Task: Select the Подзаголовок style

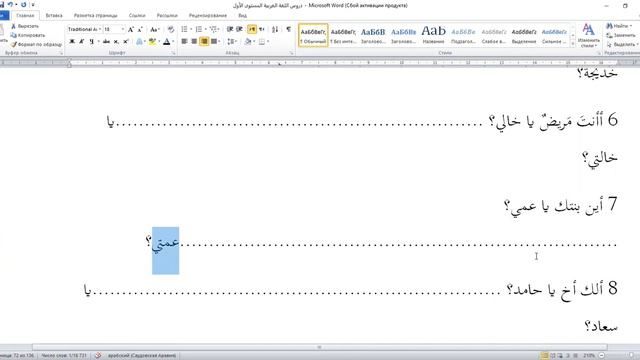Action: click(x=463, y=35)
